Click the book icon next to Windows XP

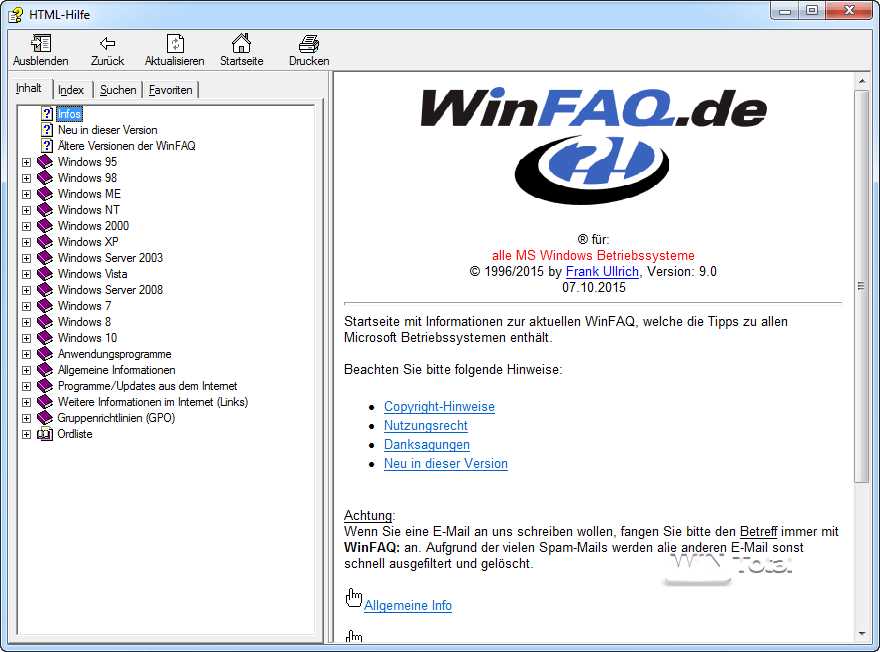tap(45, 242)
